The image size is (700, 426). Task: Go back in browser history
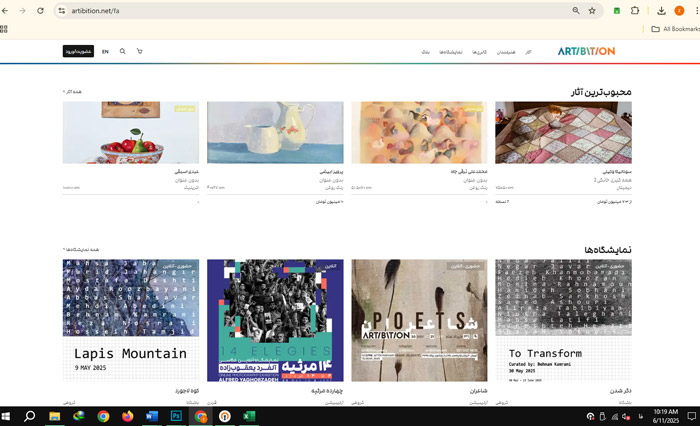coord(5,11)
